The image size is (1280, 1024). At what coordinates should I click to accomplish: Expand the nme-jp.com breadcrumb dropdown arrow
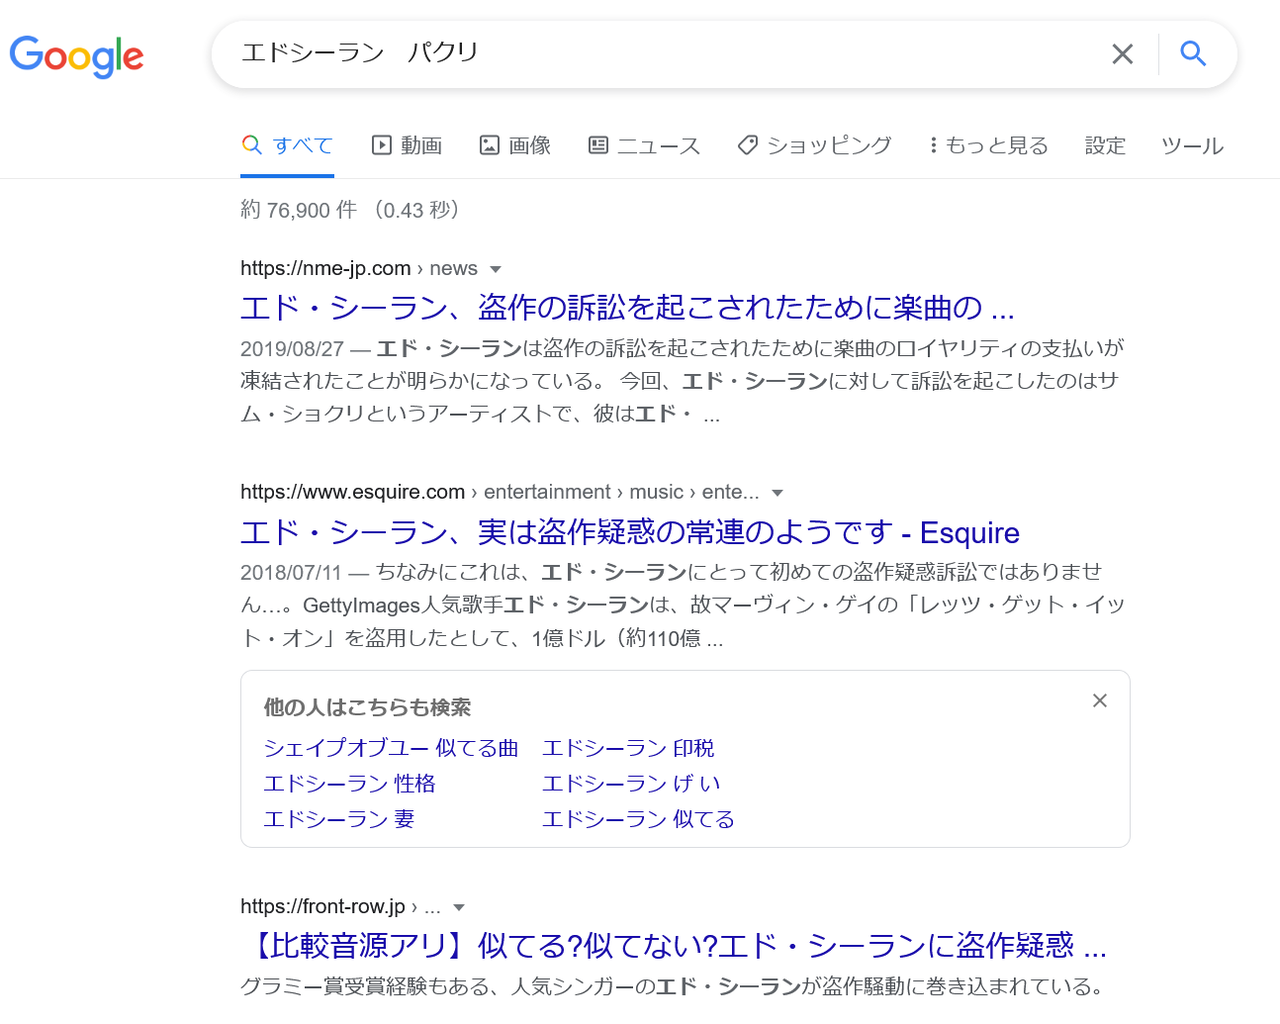tap(495, 268)
